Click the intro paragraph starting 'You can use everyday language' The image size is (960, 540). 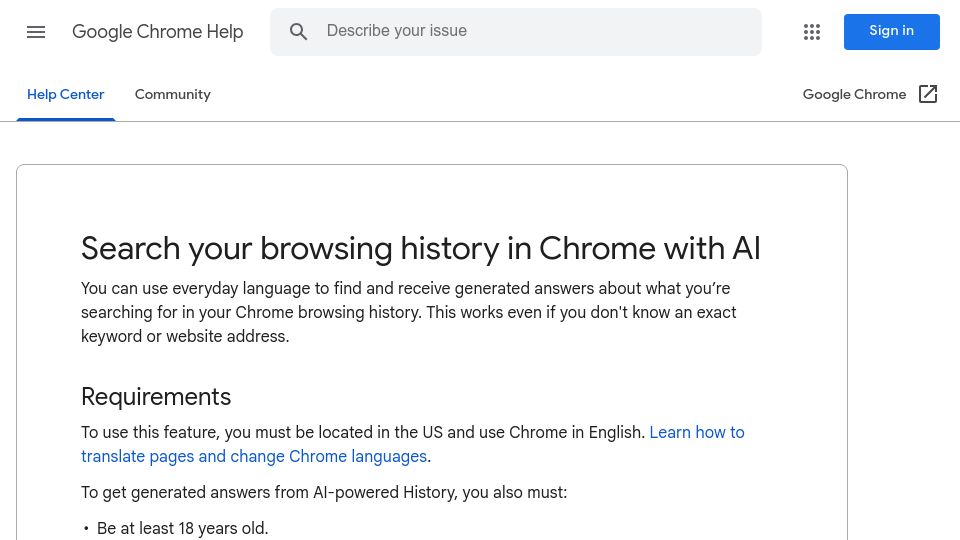pyautogui.click(x=408, y=312)
